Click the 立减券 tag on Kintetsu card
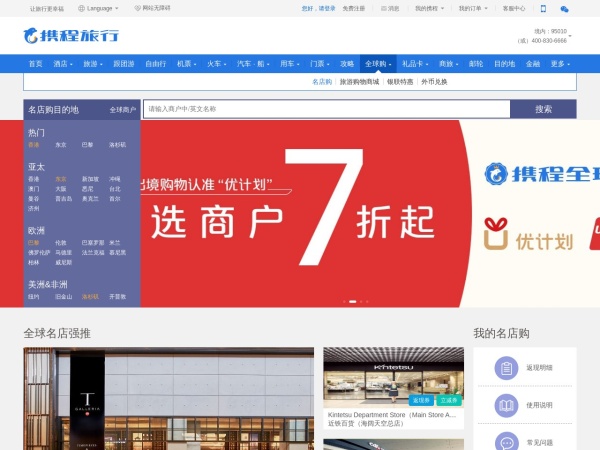 pyautogui.click(x=449, y=400)
